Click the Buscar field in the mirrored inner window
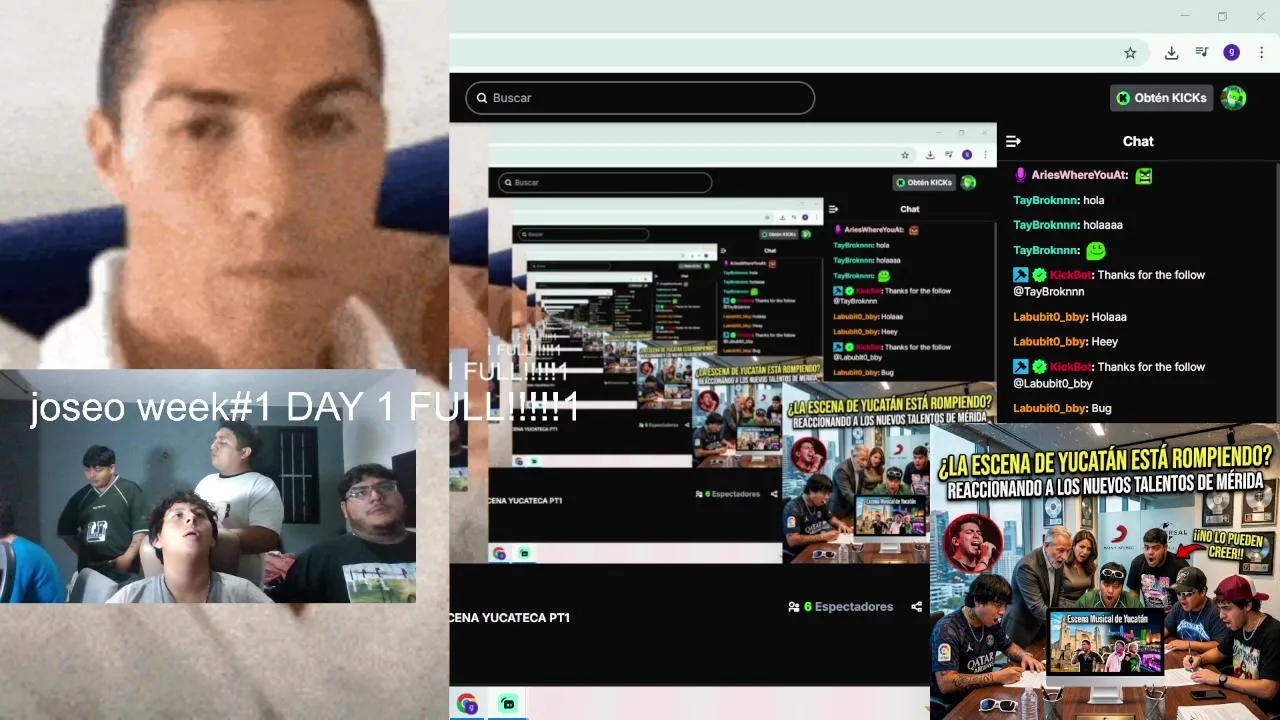 coord(605,183)
